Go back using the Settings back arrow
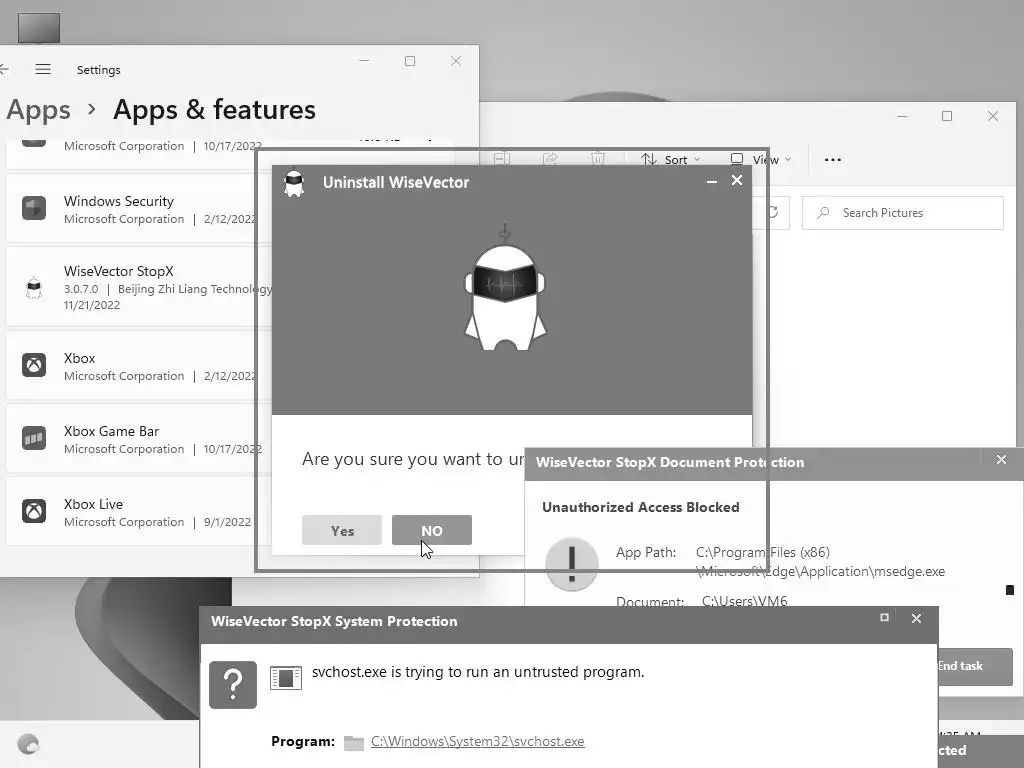The width and height of the screenshot is (1024, 768). [4, 69]
